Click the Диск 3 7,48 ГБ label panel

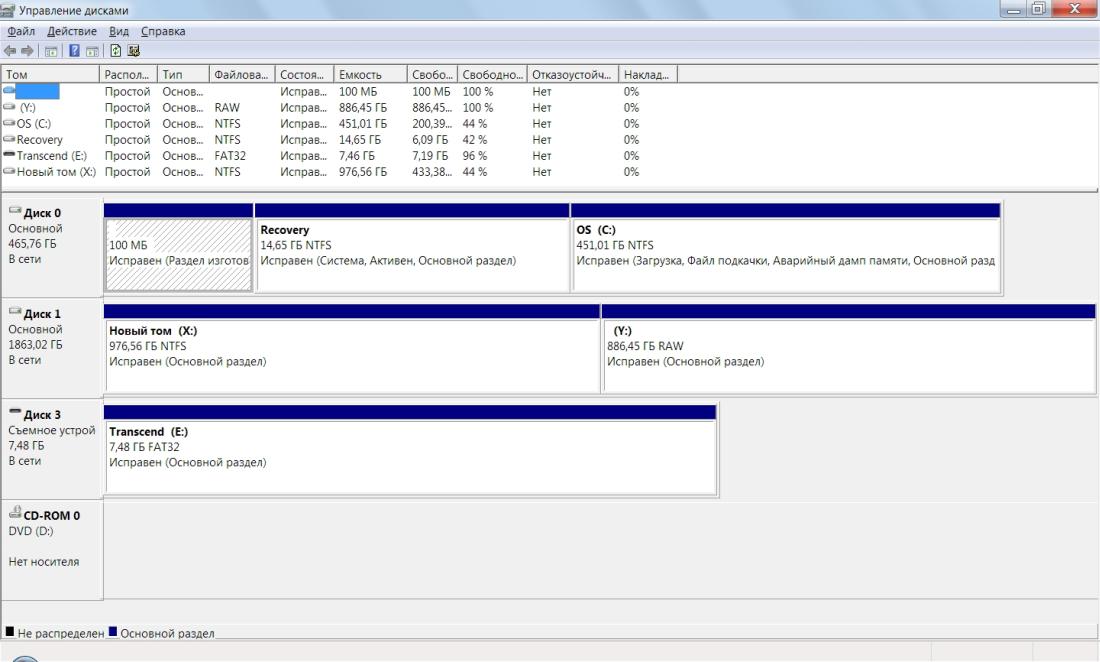(x=52, y=449)
